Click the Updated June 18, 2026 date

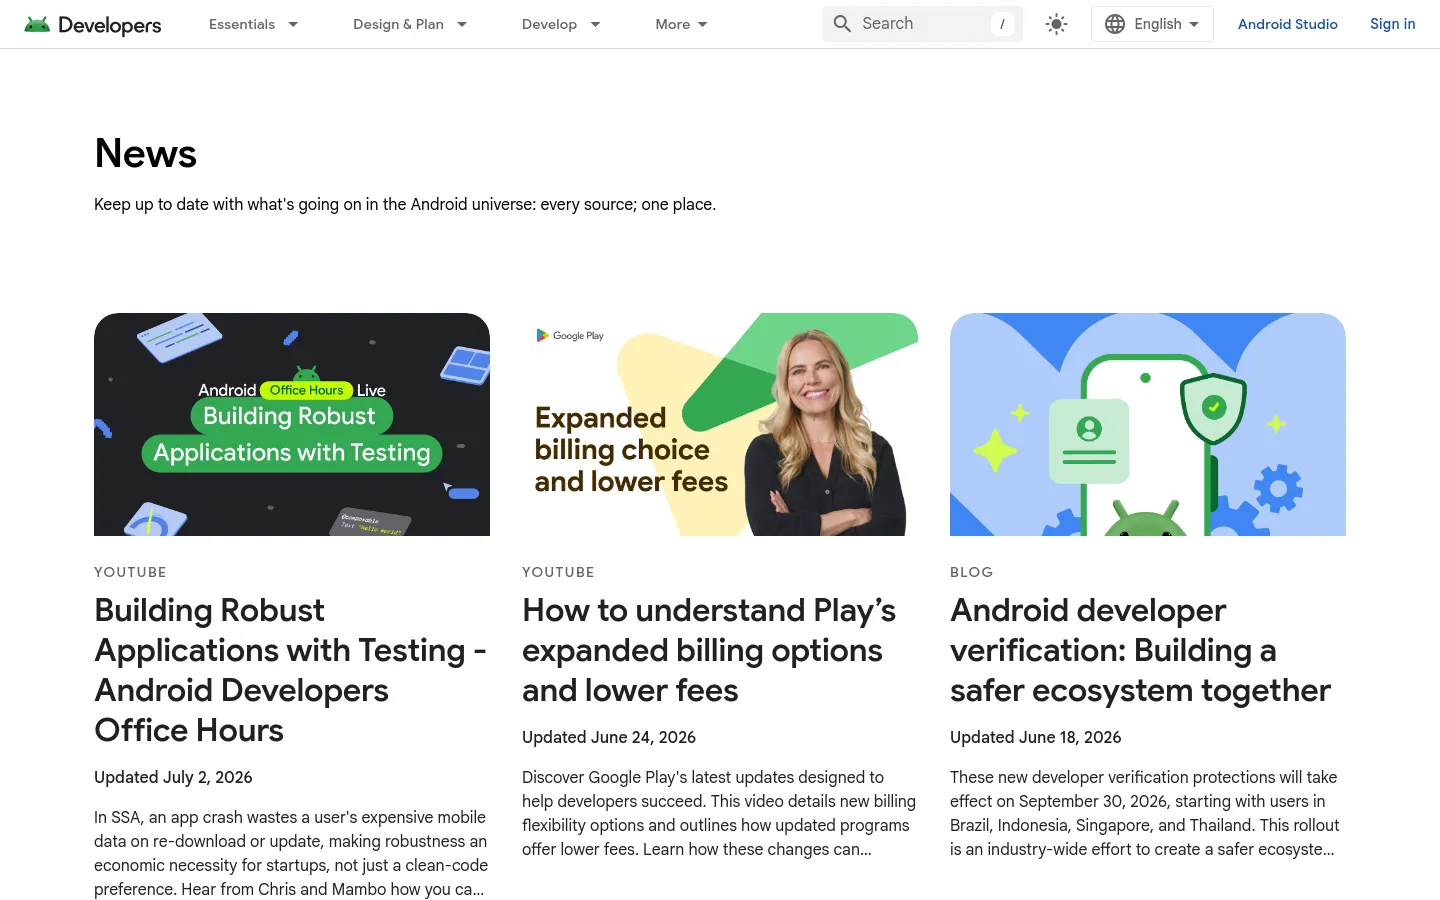click(1036, 737)
